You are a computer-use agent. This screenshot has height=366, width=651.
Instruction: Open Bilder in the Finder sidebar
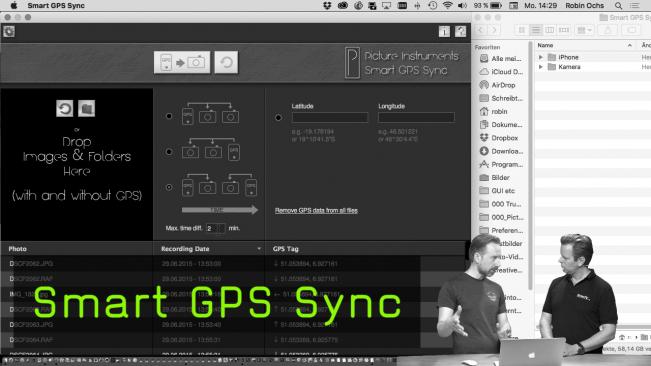tap(495, 178)
